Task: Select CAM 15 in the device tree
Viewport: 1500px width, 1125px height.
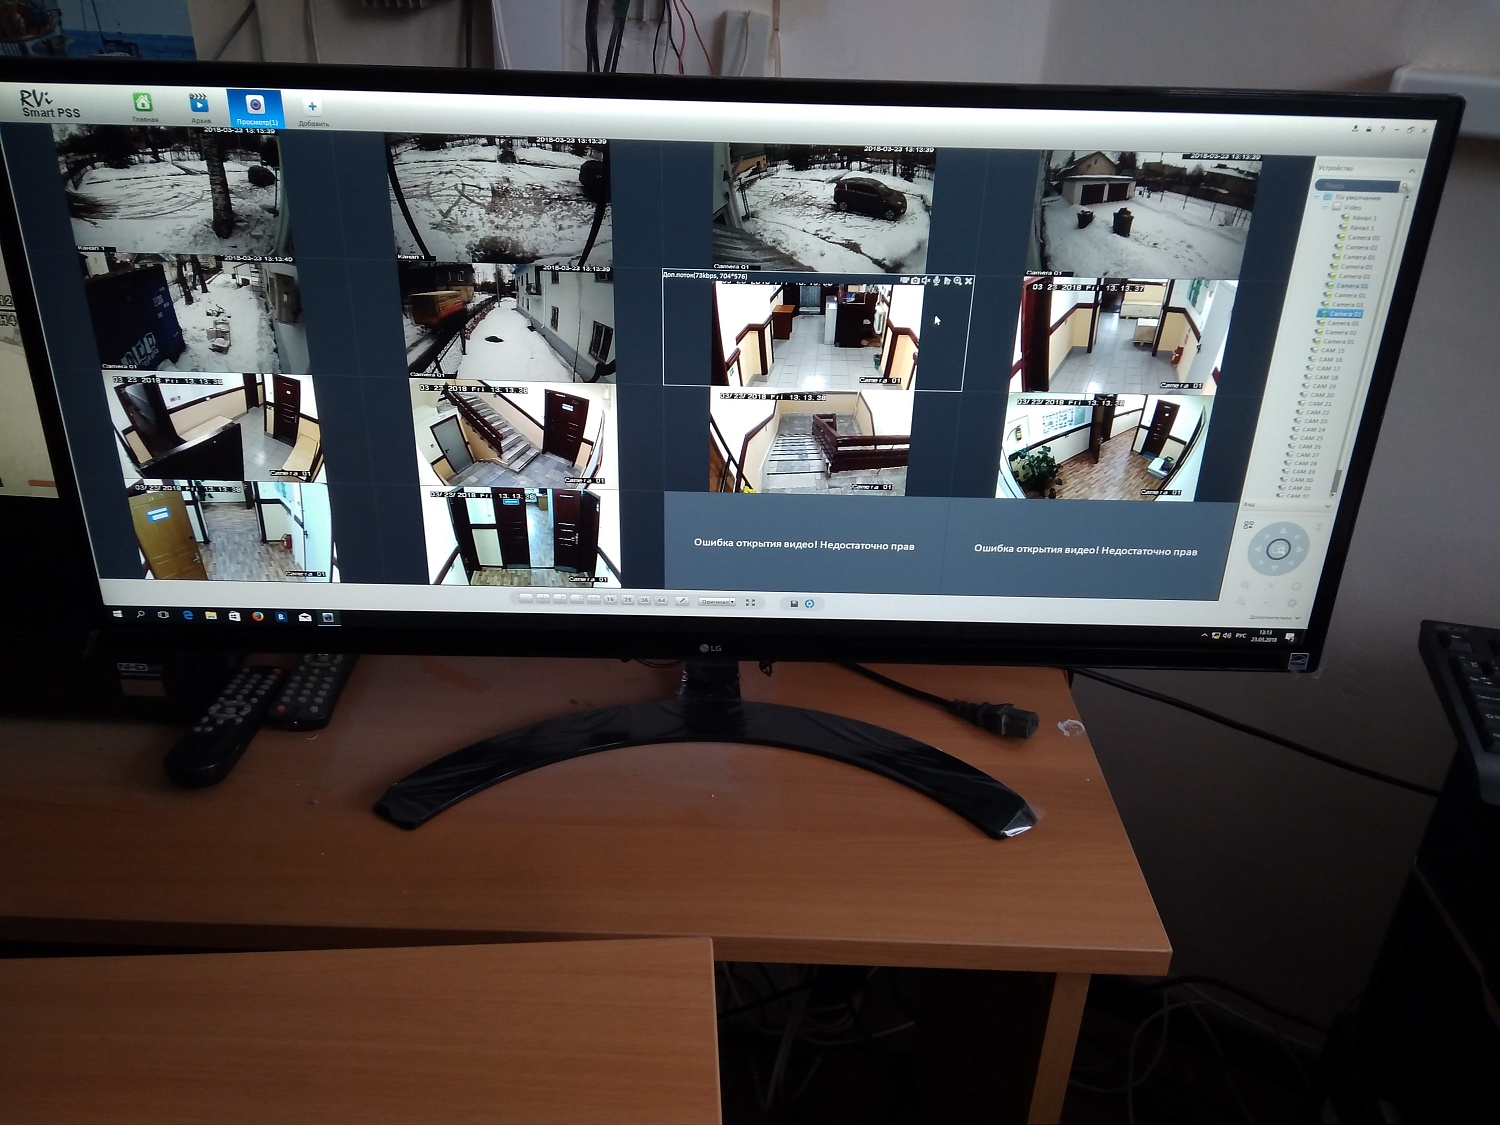Action: click(1331, 351)
